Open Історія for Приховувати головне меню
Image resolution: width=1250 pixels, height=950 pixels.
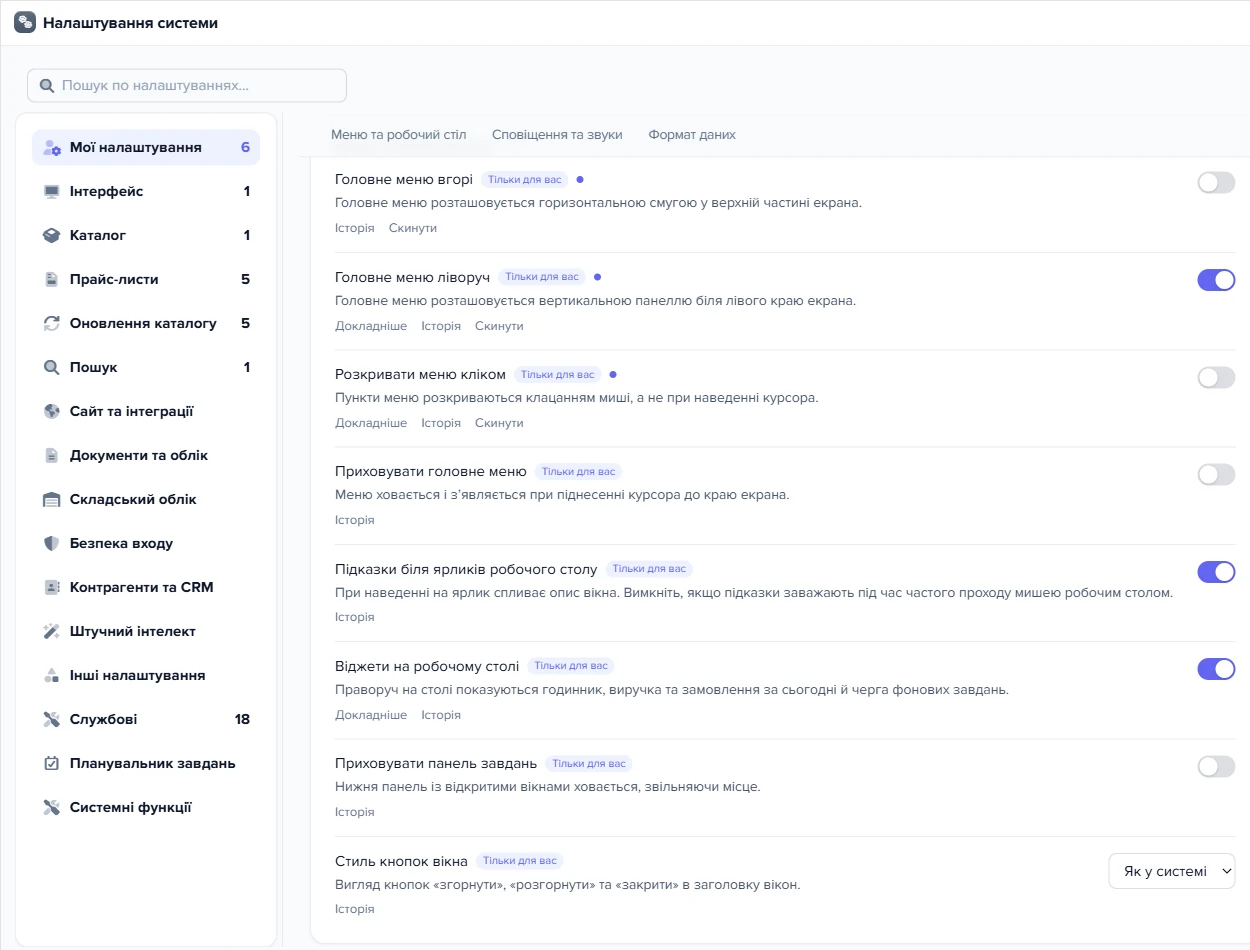coord(355,520)
